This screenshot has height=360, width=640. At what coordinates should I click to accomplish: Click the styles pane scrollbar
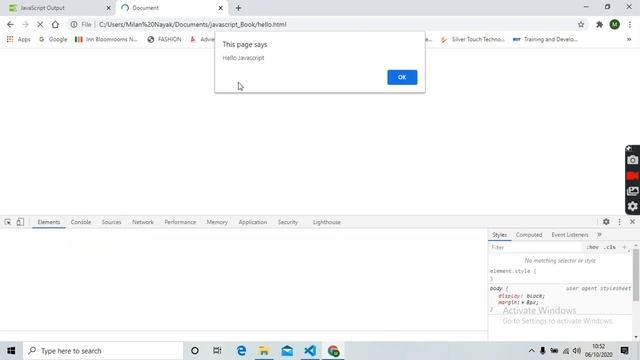pos(636,275)
